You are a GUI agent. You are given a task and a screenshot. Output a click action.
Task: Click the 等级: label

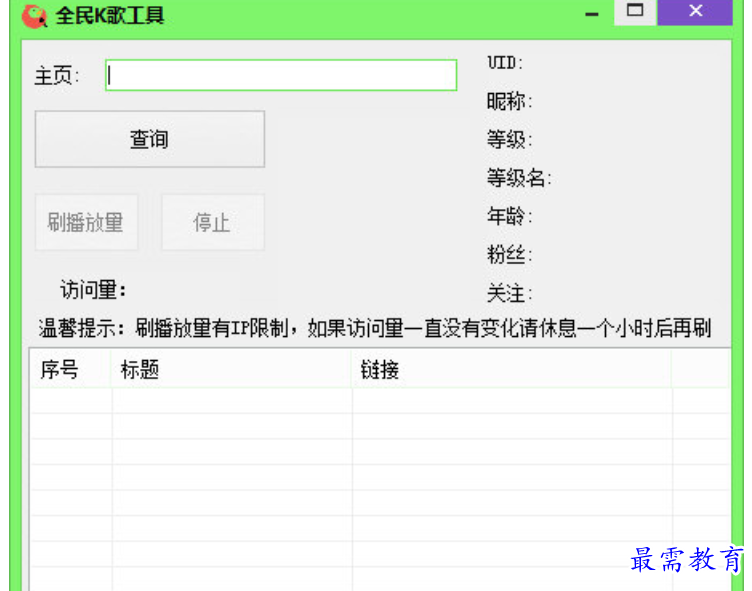click(x=509, y=140)
